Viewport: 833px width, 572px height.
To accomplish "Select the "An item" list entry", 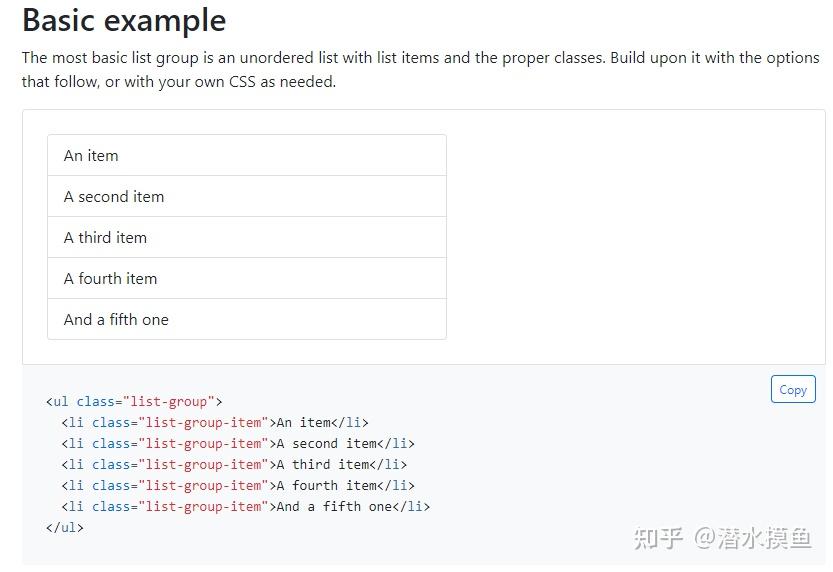I will point(247,155).
